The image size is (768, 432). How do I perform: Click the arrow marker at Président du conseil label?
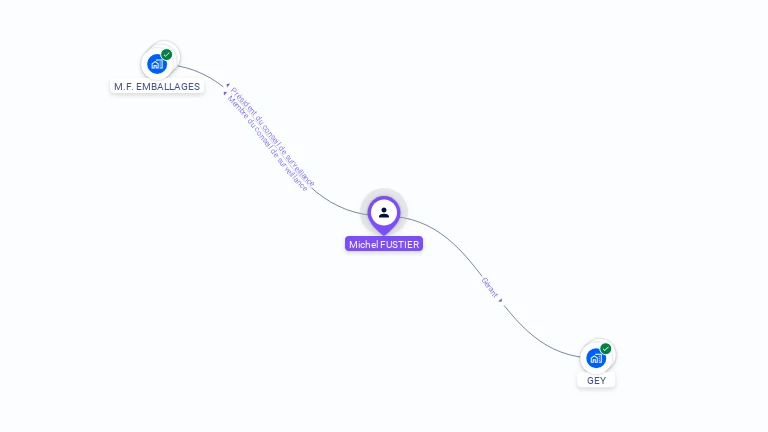228,86
